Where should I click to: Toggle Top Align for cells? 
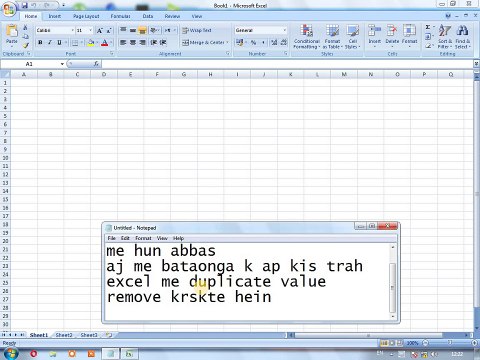point(123,30)
